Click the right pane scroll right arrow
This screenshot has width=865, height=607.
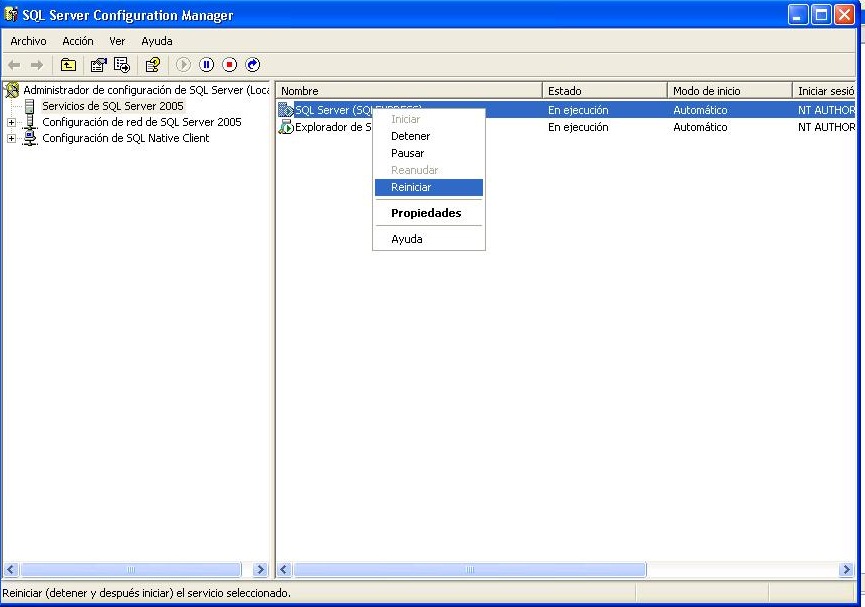click(846, 569)
